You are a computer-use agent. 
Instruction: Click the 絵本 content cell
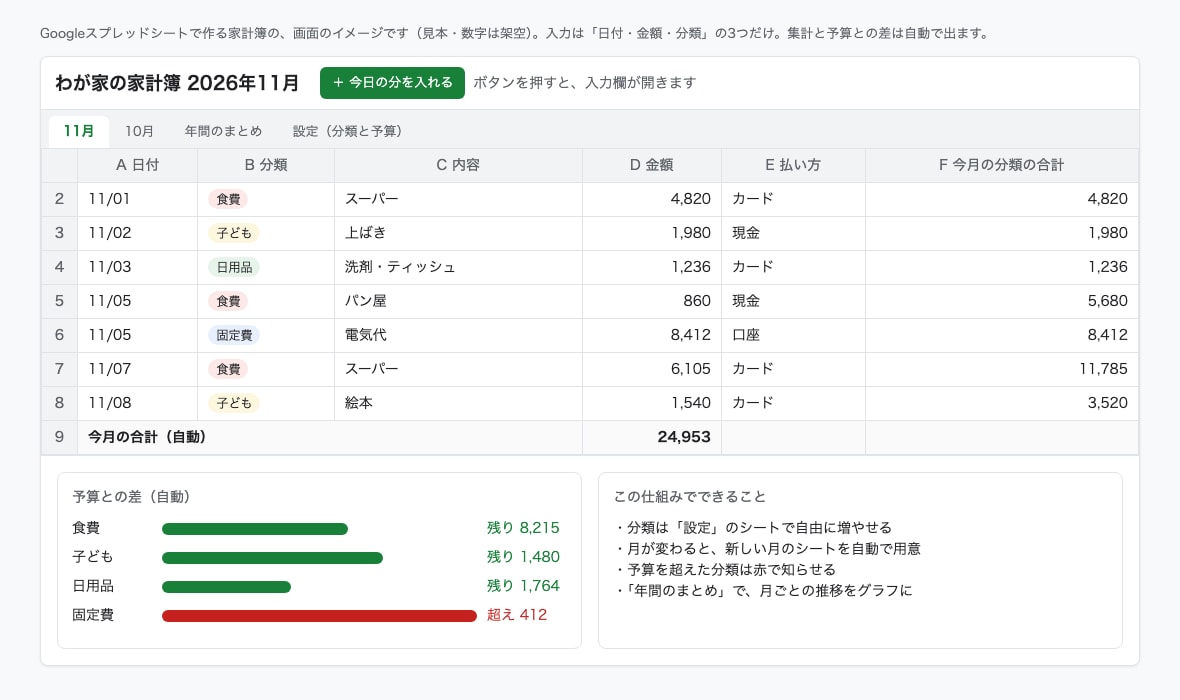[458, 403]
